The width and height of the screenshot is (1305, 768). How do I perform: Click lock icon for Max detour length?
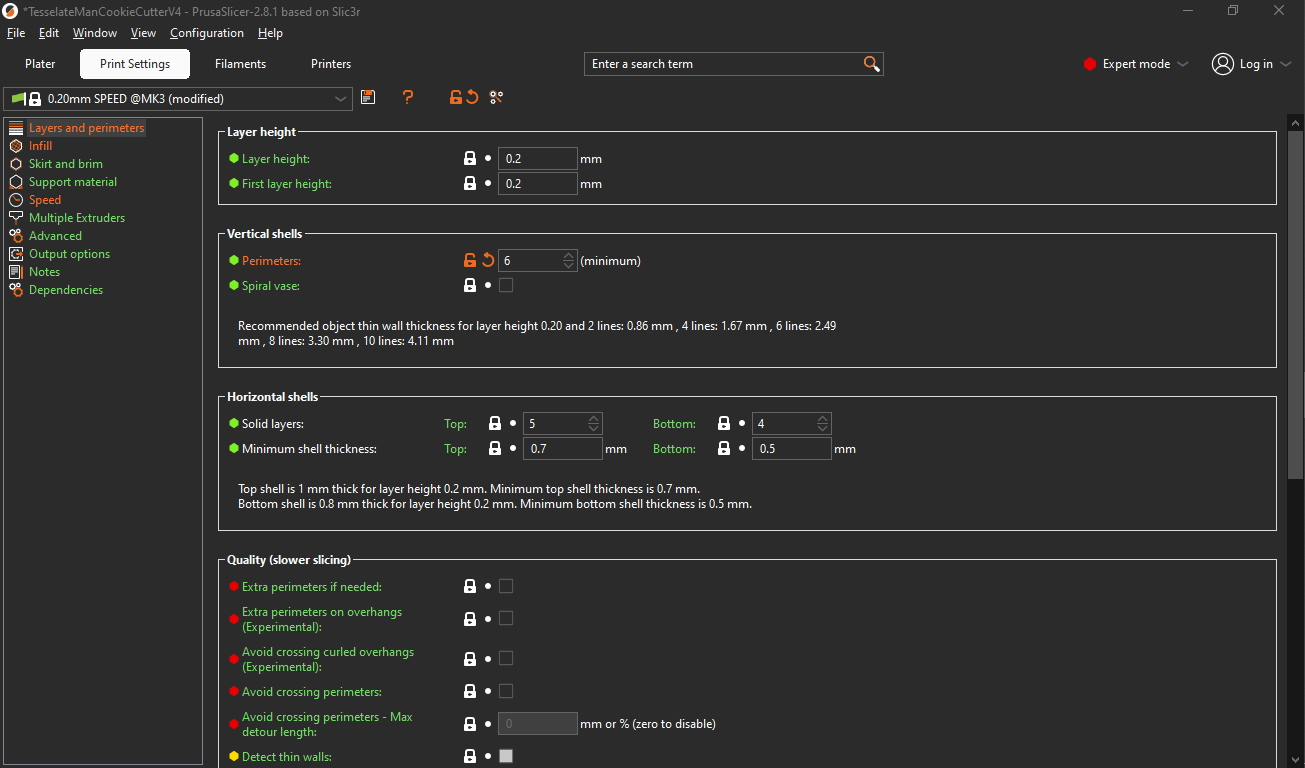[x=470, y=724]
